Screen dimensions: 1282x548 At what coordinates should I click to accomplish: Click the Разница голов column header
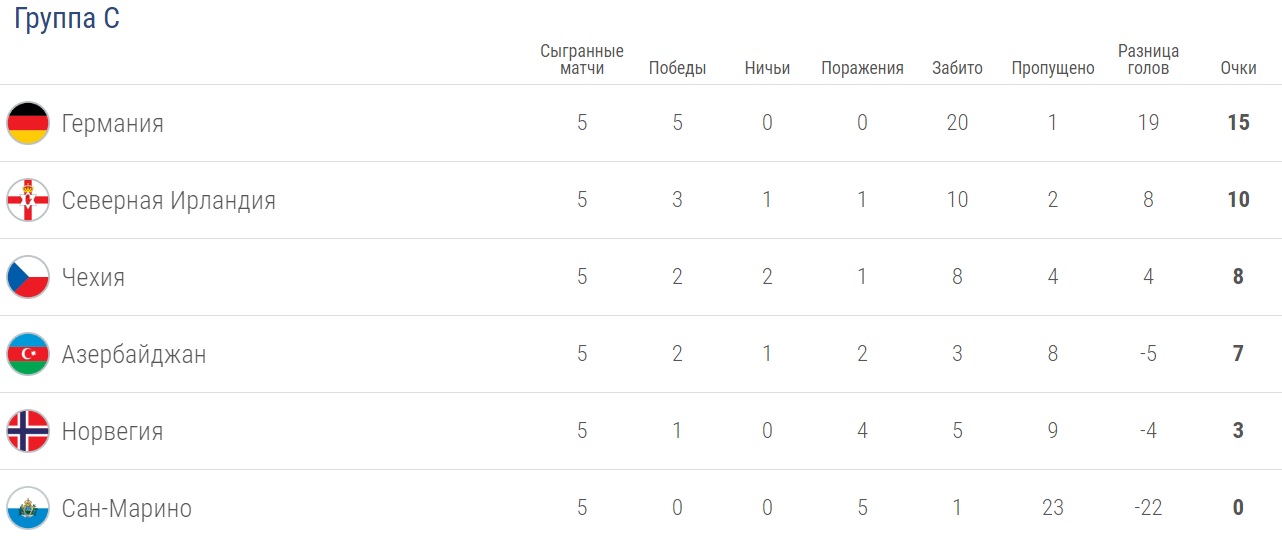point(1148,60)
